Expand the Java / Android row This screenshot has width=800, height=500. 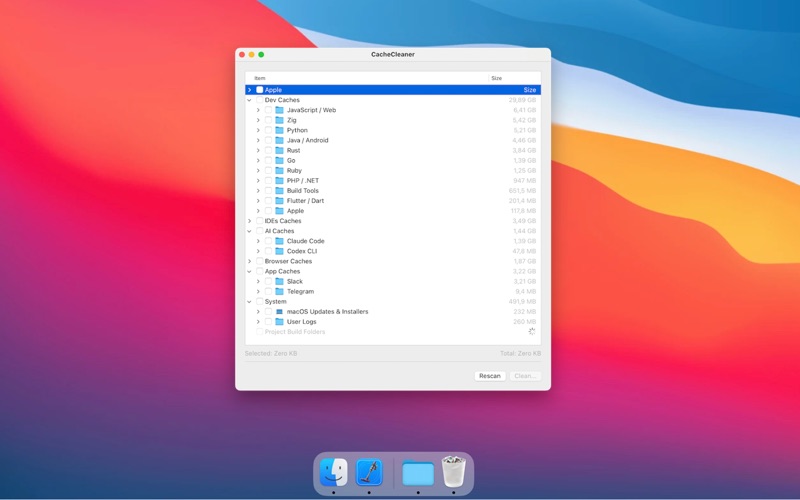pos(258,140)
